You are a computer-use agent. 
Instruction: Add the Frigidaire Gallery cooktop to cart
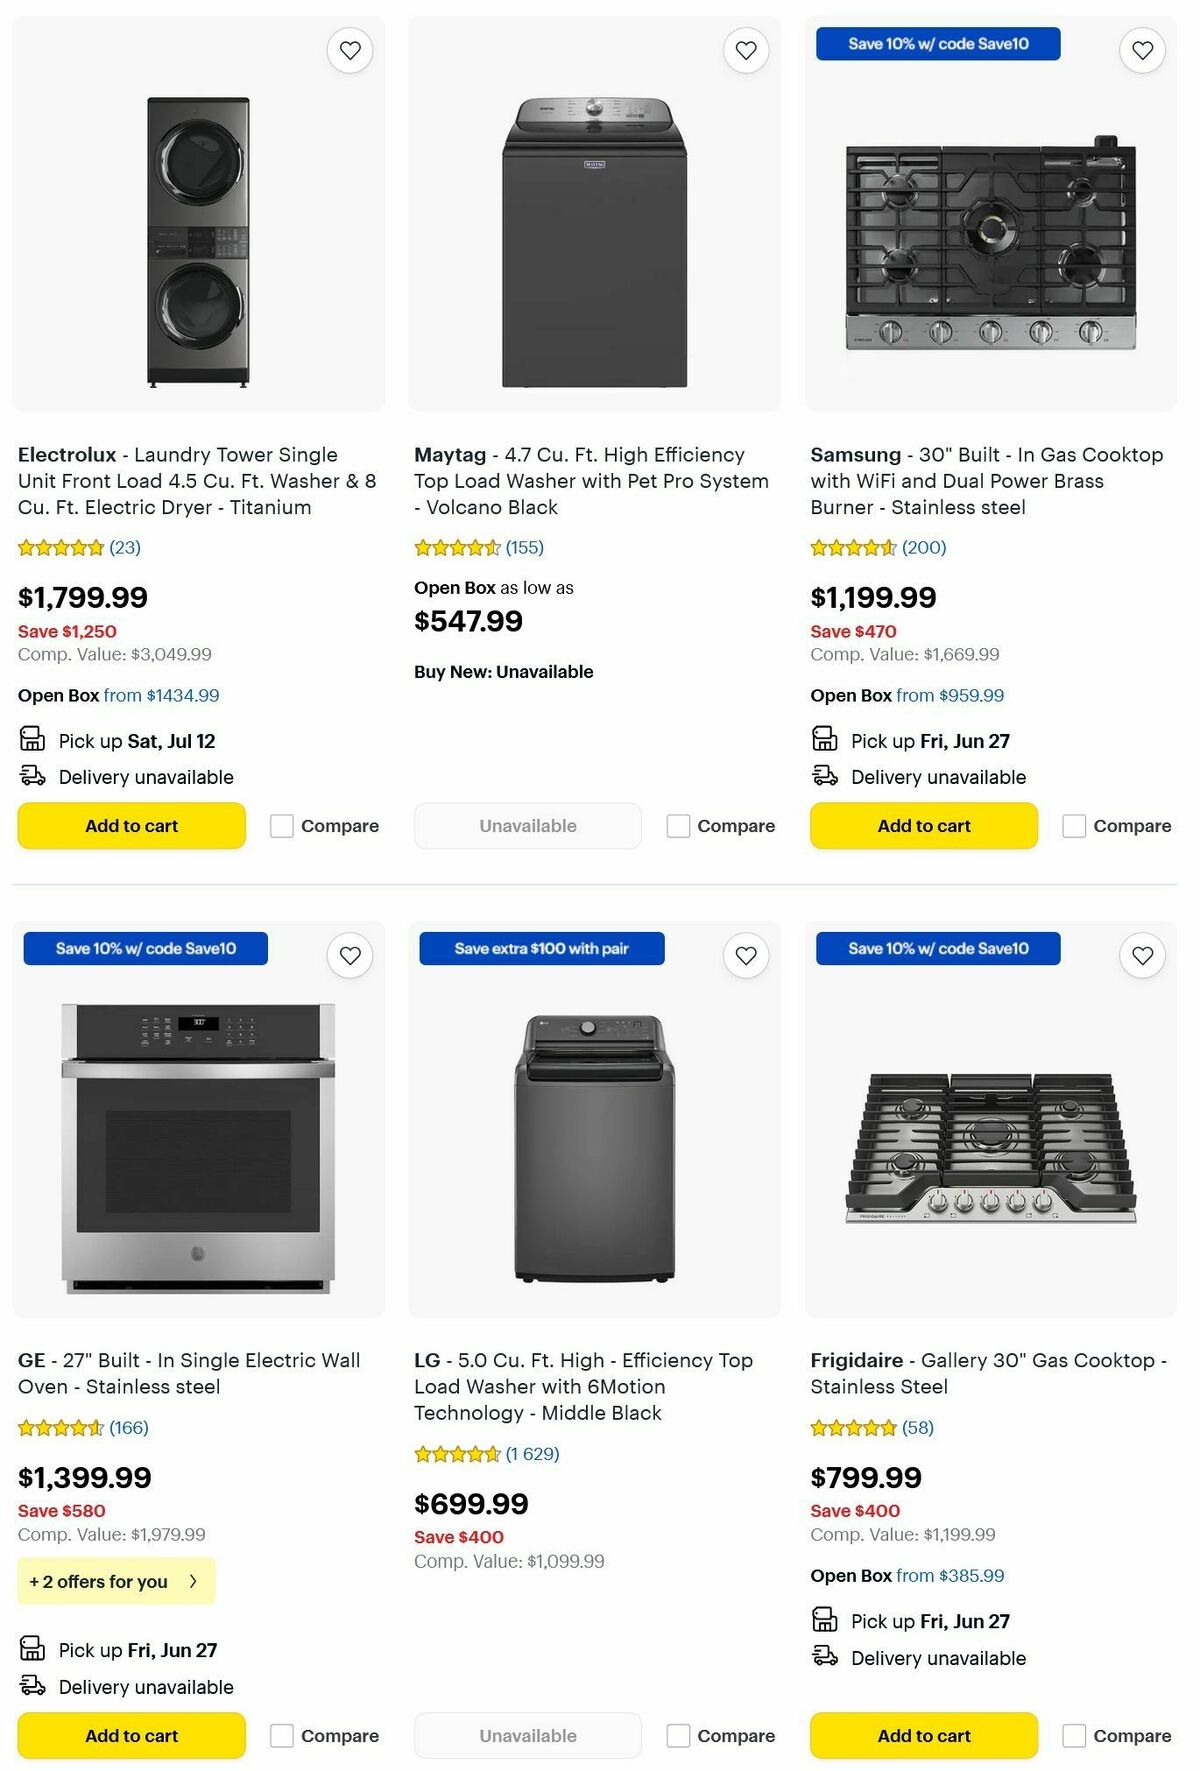[923, 1736]
